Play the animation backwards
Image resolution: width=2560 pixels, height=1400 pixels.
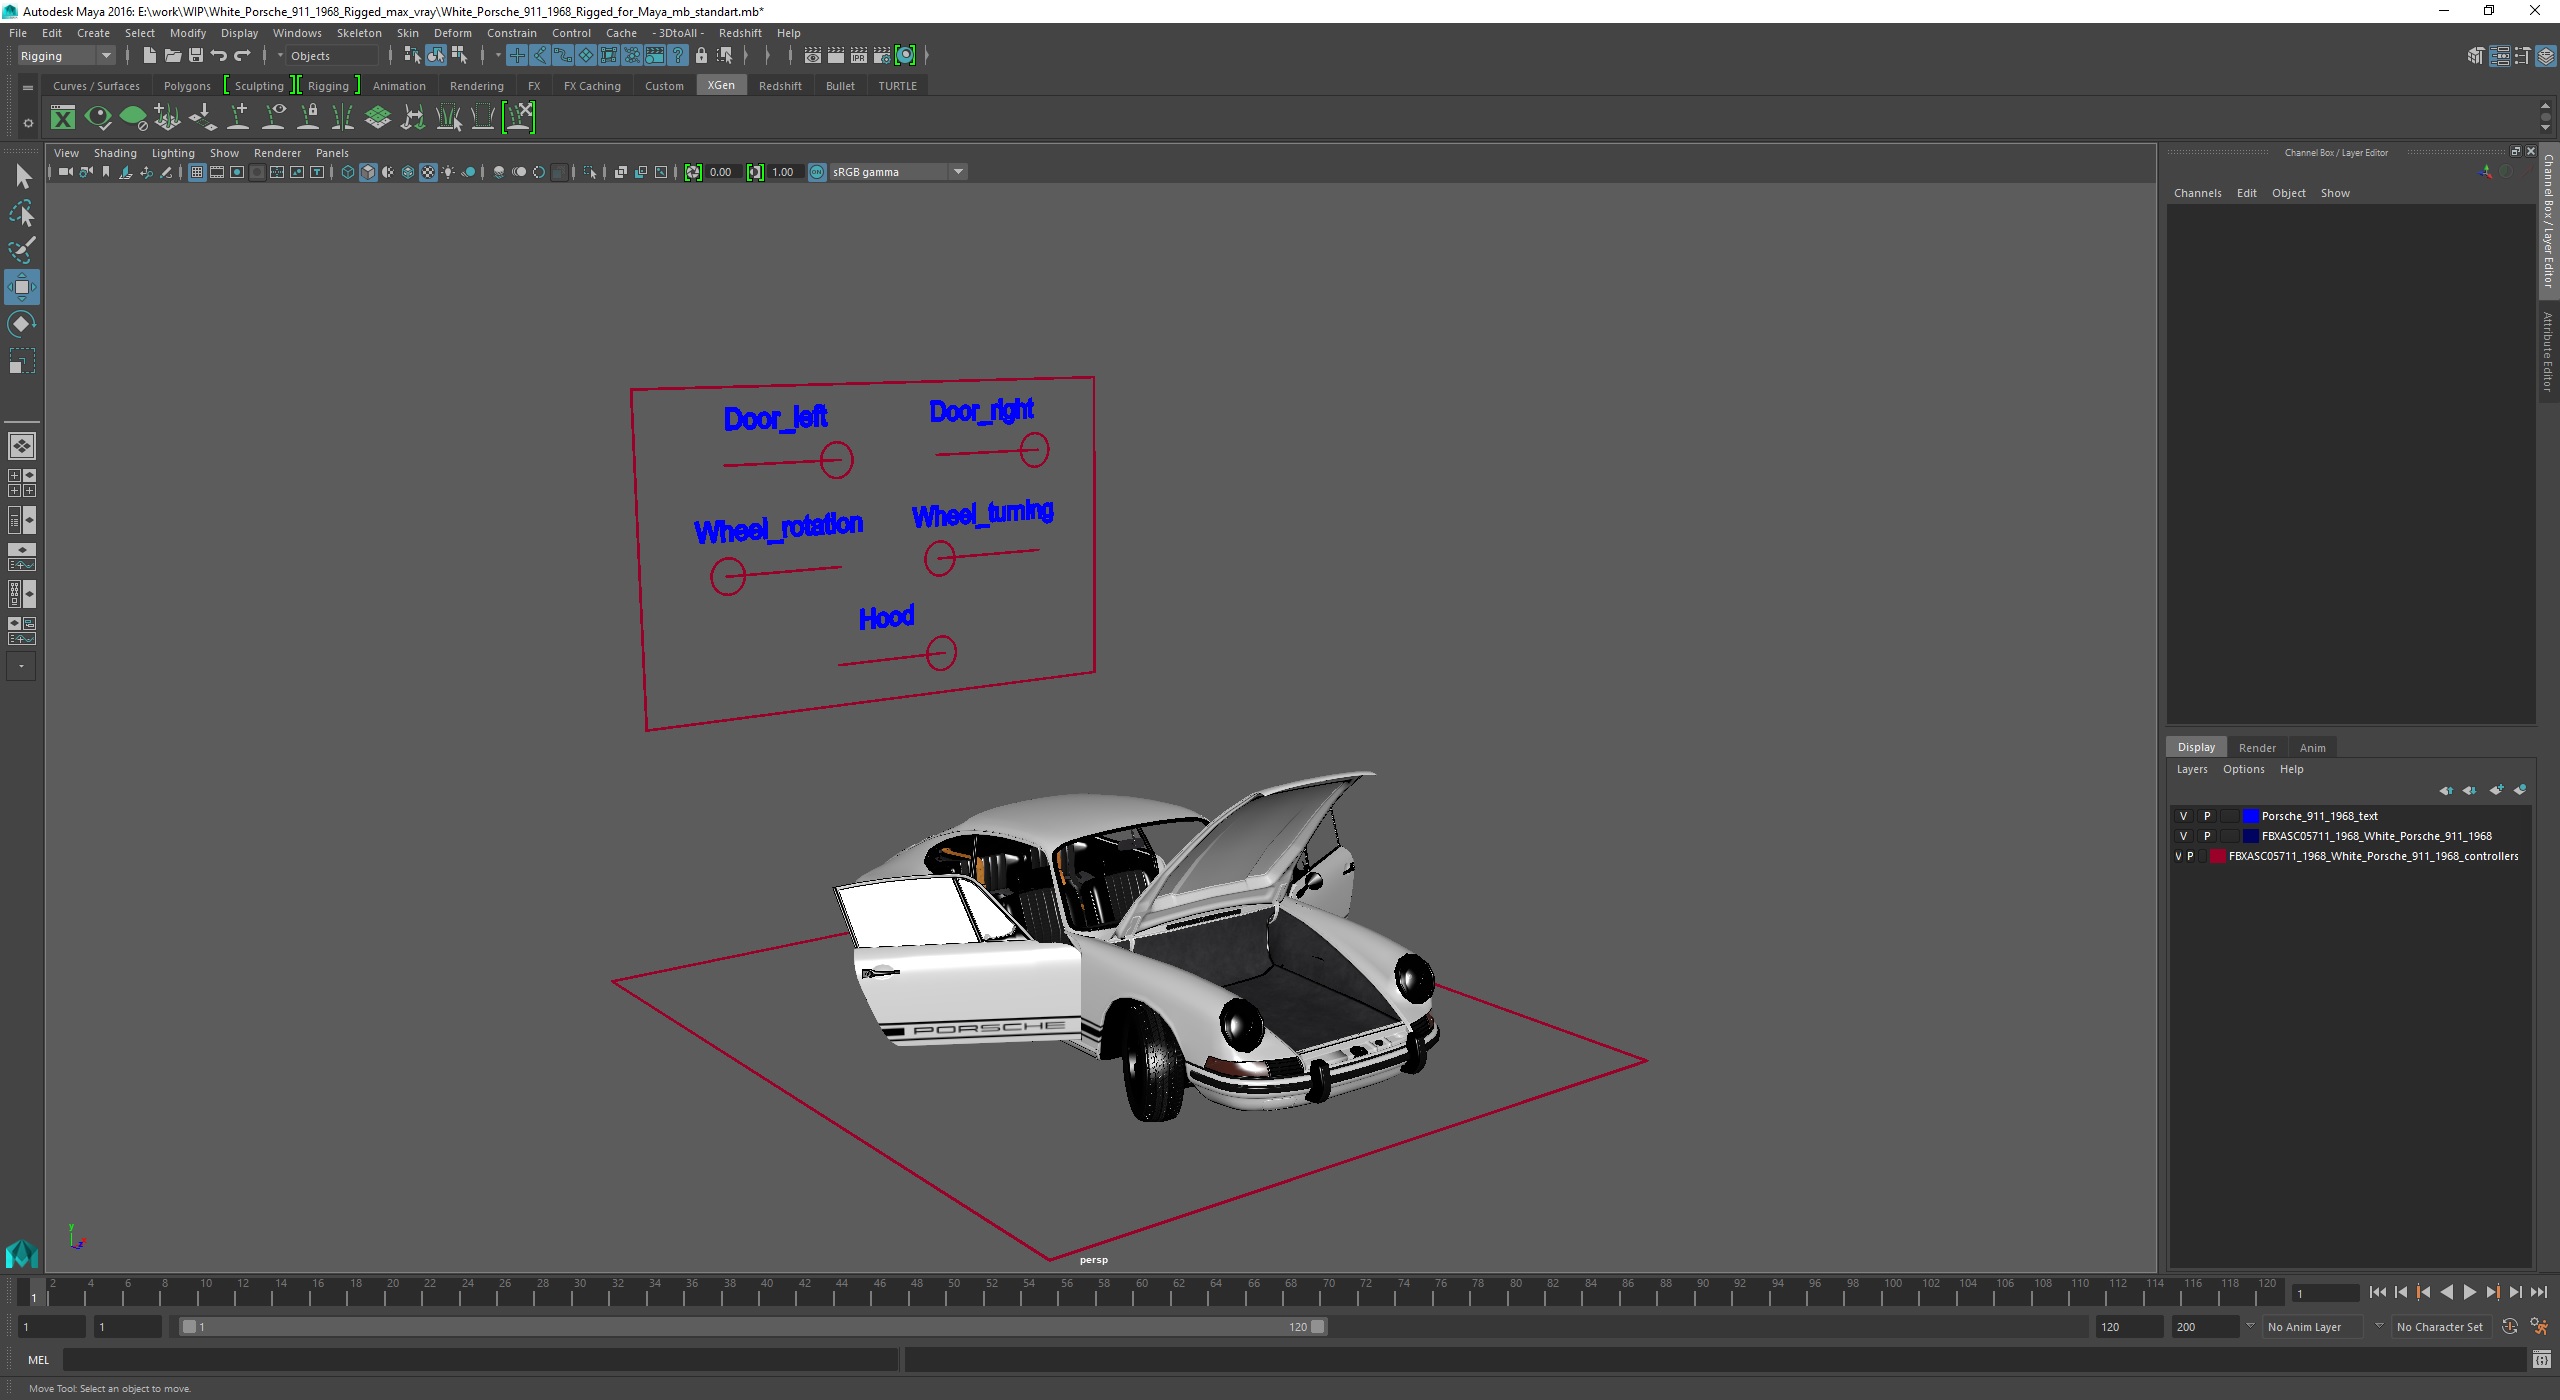click(x=2446, y=1292)
